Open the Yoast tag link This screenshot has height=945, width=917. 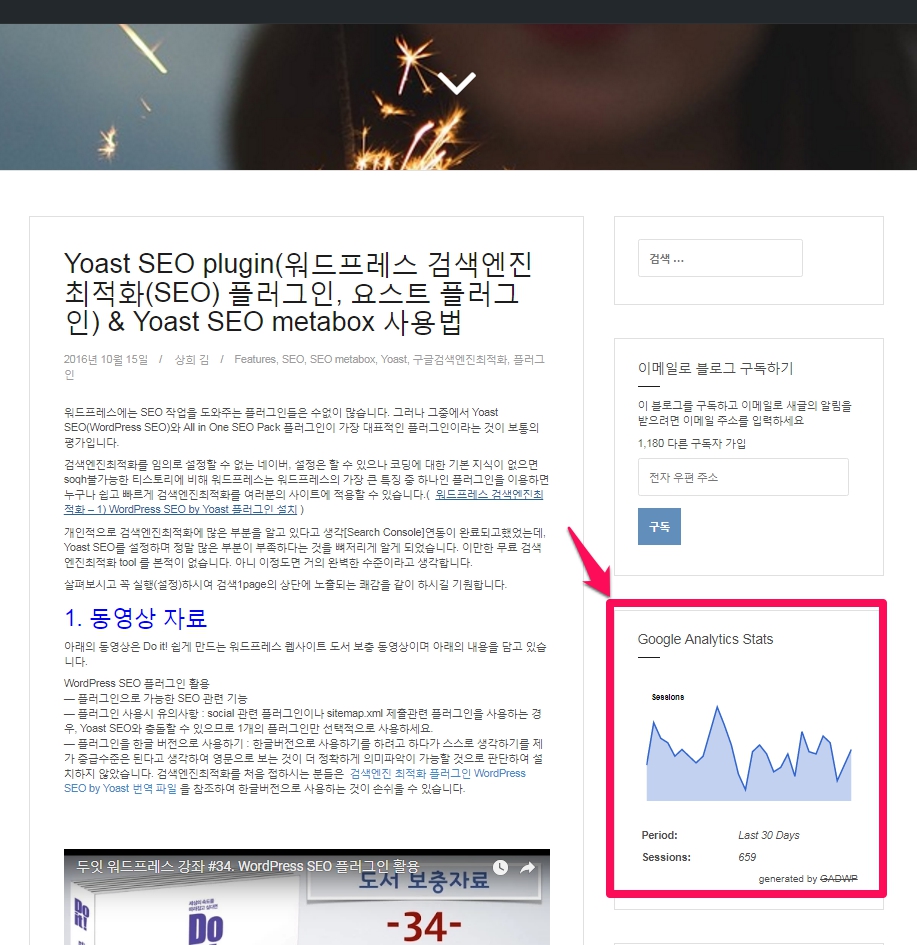point(393,361)
